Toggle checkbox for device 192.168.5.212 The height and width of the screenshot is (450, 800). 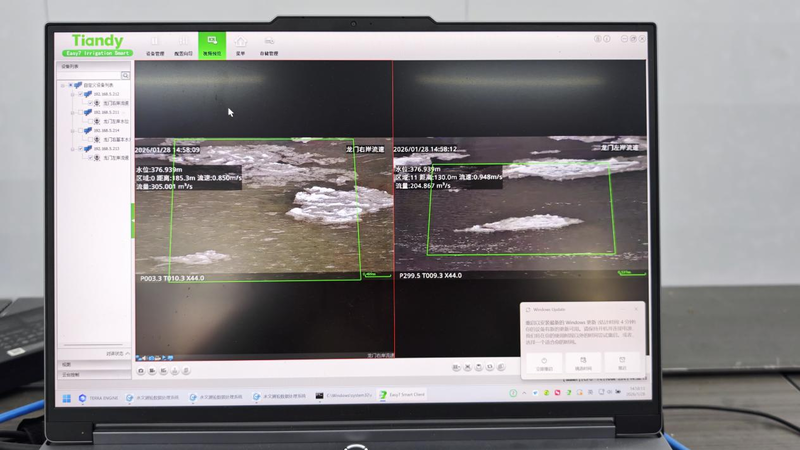[x=81, y=94]
